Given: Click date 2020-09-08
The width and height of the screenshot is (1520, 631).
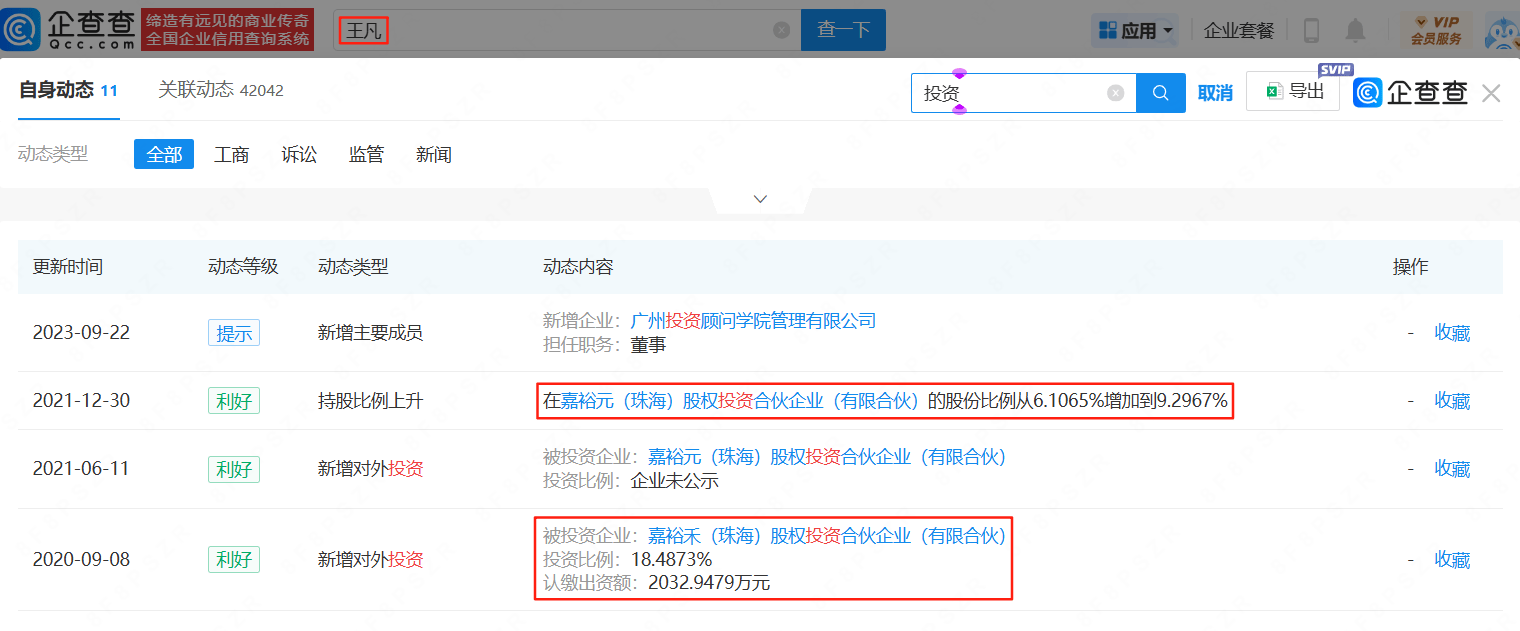Looking at the screenshot, I should coord(81,559).
